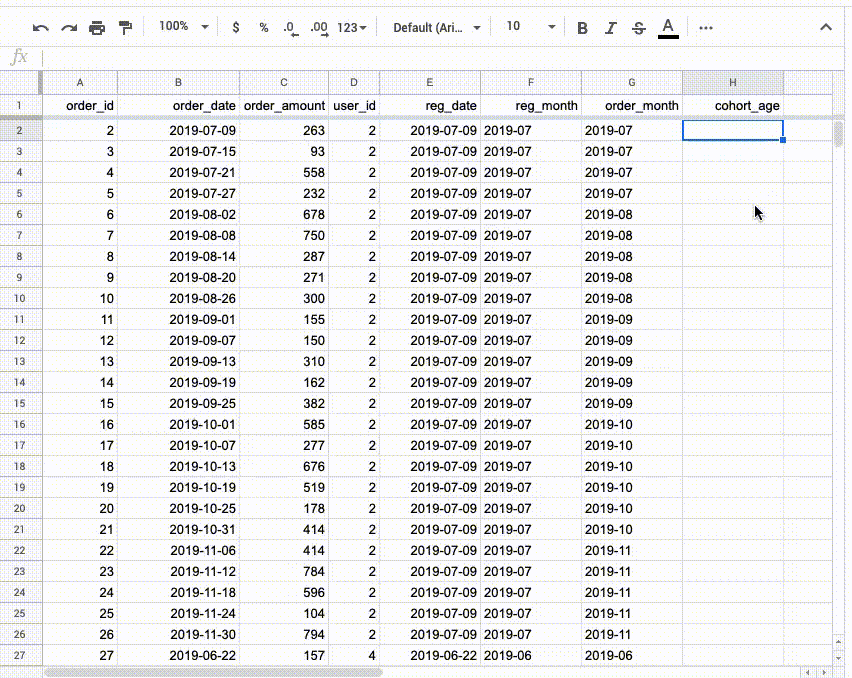Select the Paint format tool

[x=126, y=28]
